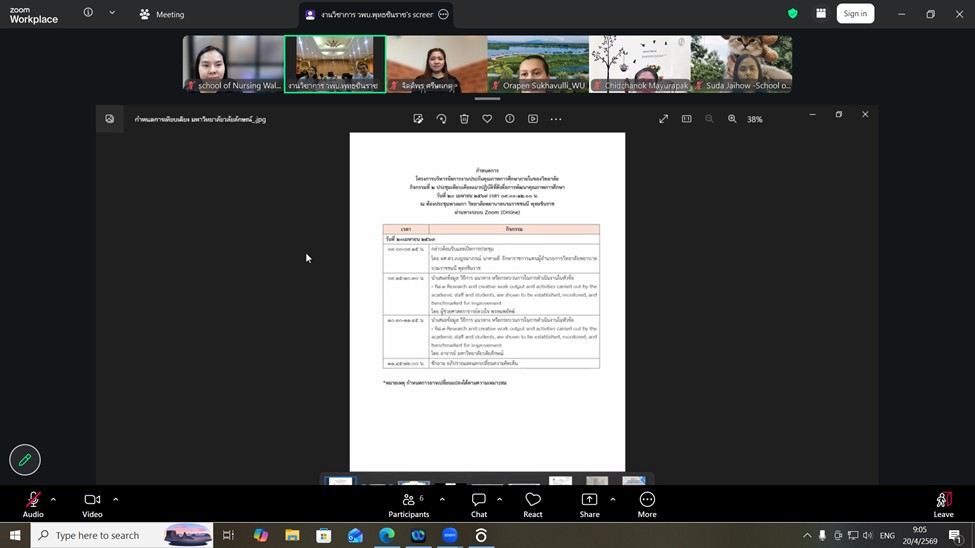The height and width of the screenshot is (548, 975).
Task: Open the meeting info icon
Action: pos(88,13)
